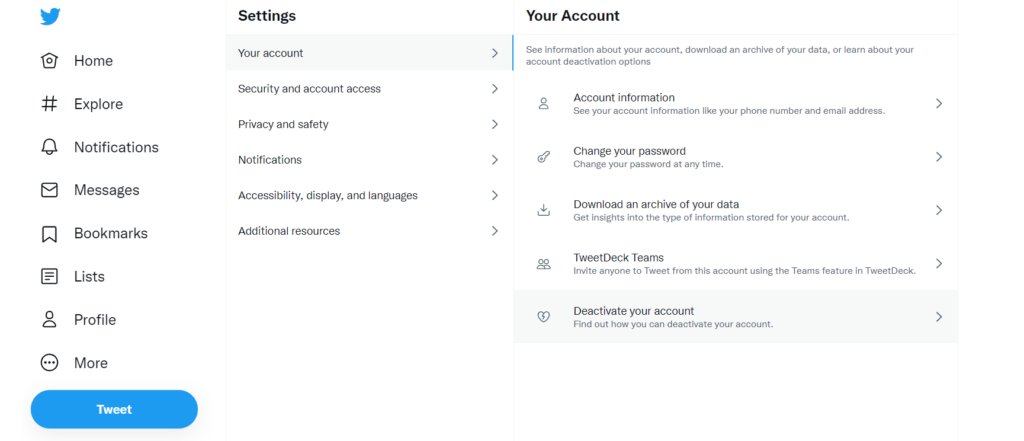Open Change your password option
This screenshot has width=1024, height=441.
[x=735, y=157]
